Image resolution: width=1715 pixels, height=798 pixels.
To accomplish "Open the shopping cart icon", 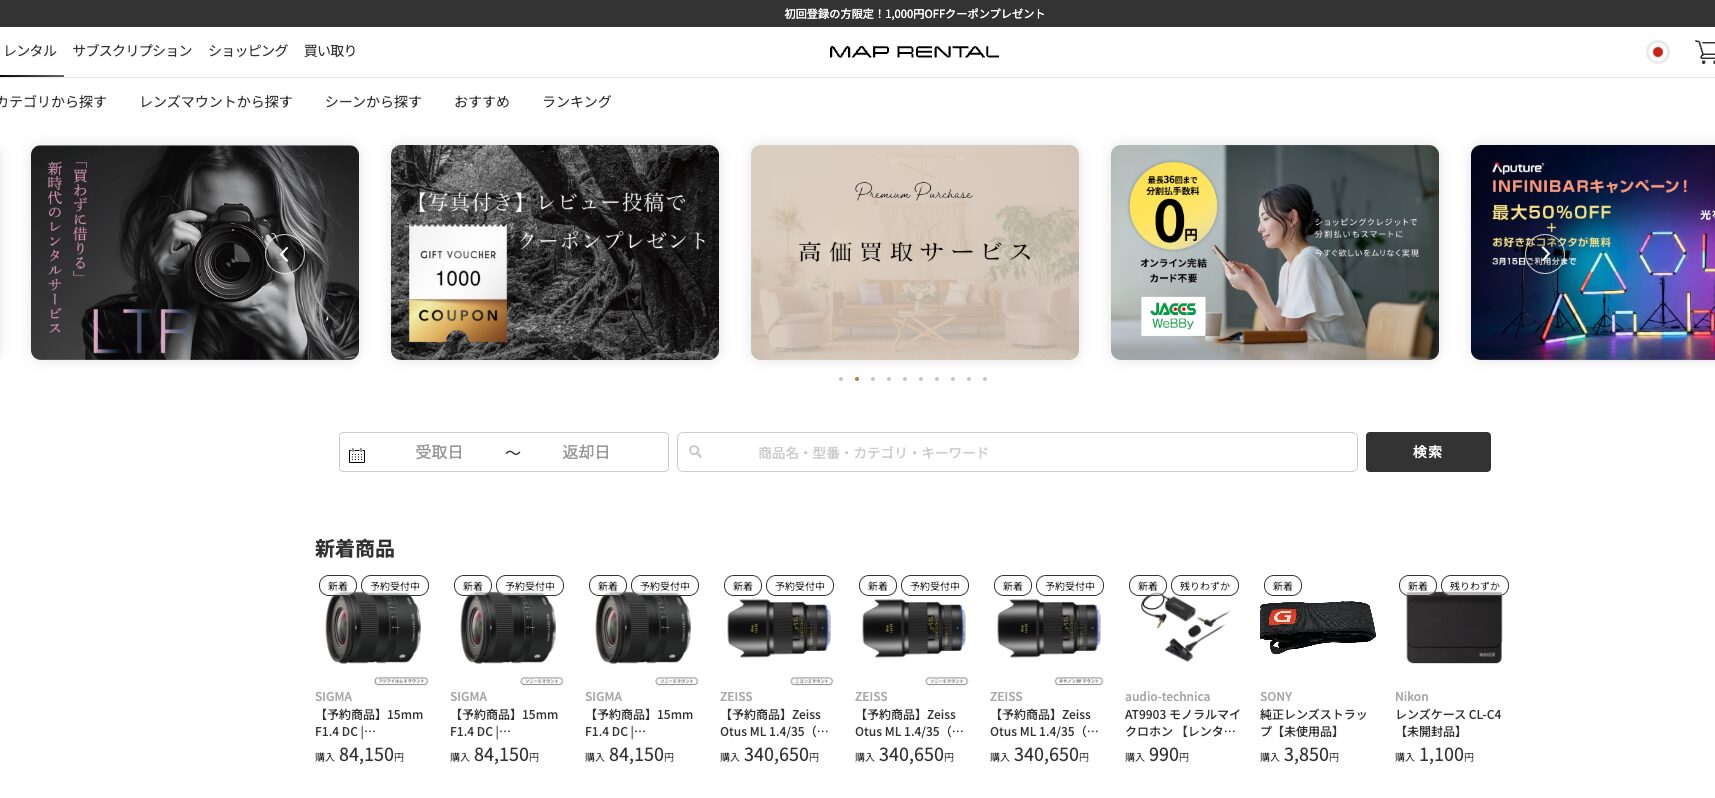I will [1705, 52].
